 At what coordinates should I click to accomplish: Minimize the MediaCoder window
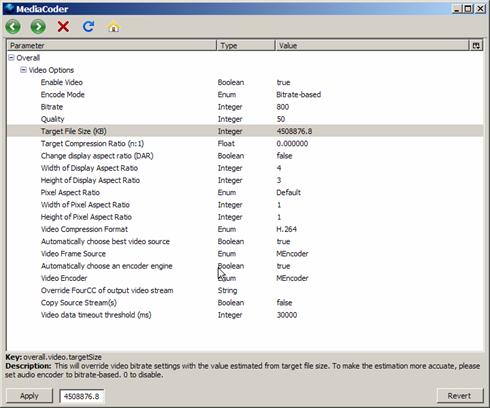[x=457, y=9]
